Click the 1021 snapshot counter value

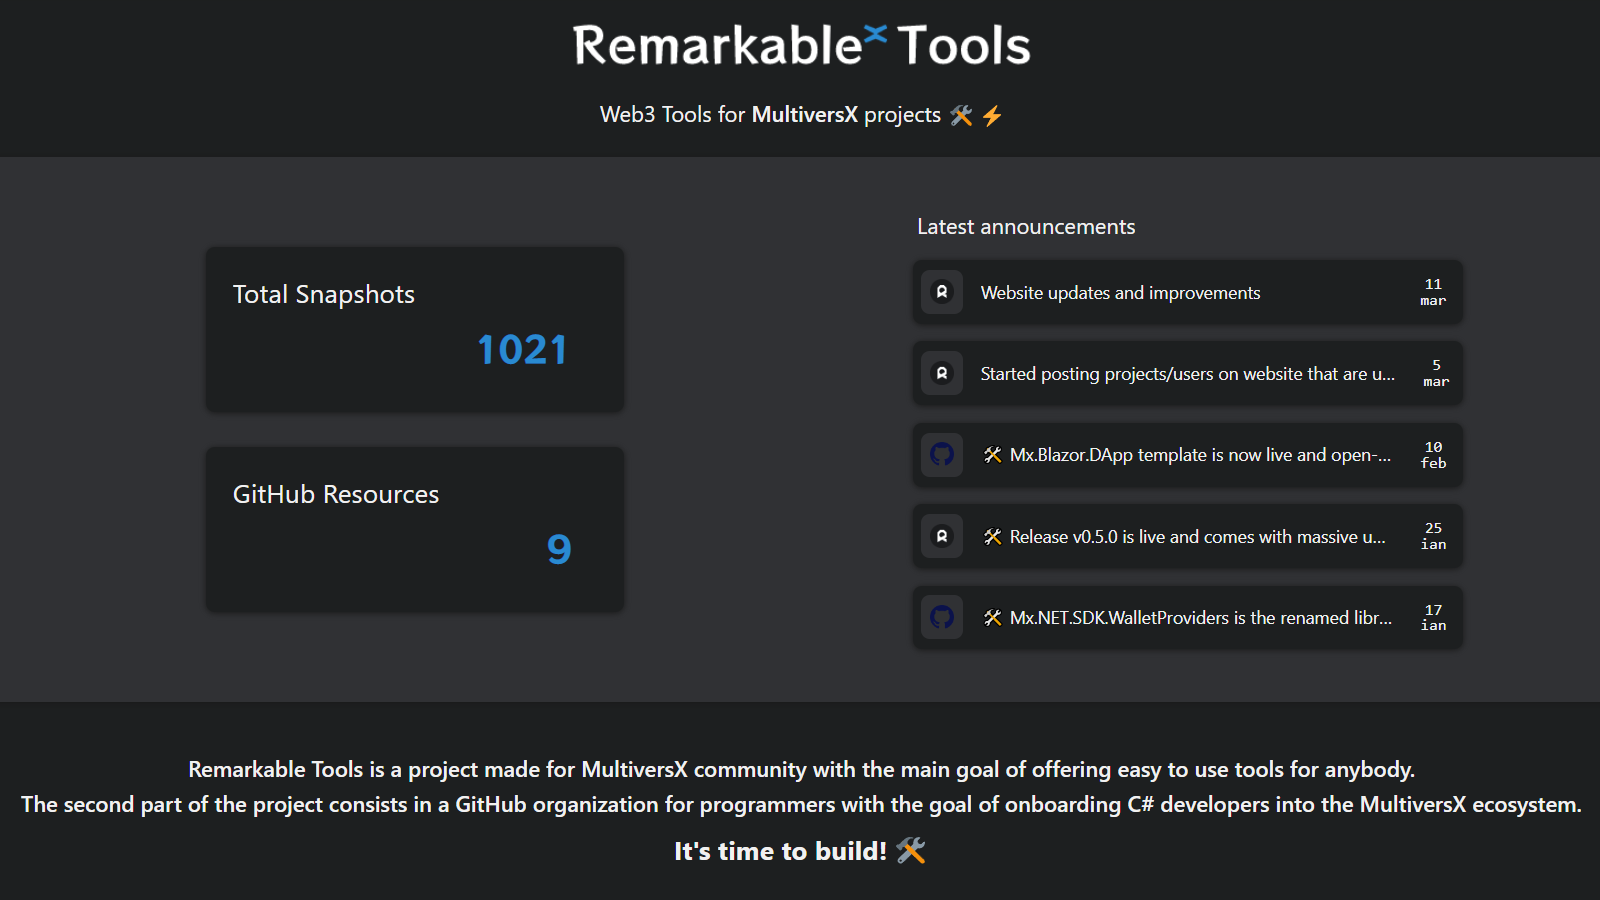(520, 348)
